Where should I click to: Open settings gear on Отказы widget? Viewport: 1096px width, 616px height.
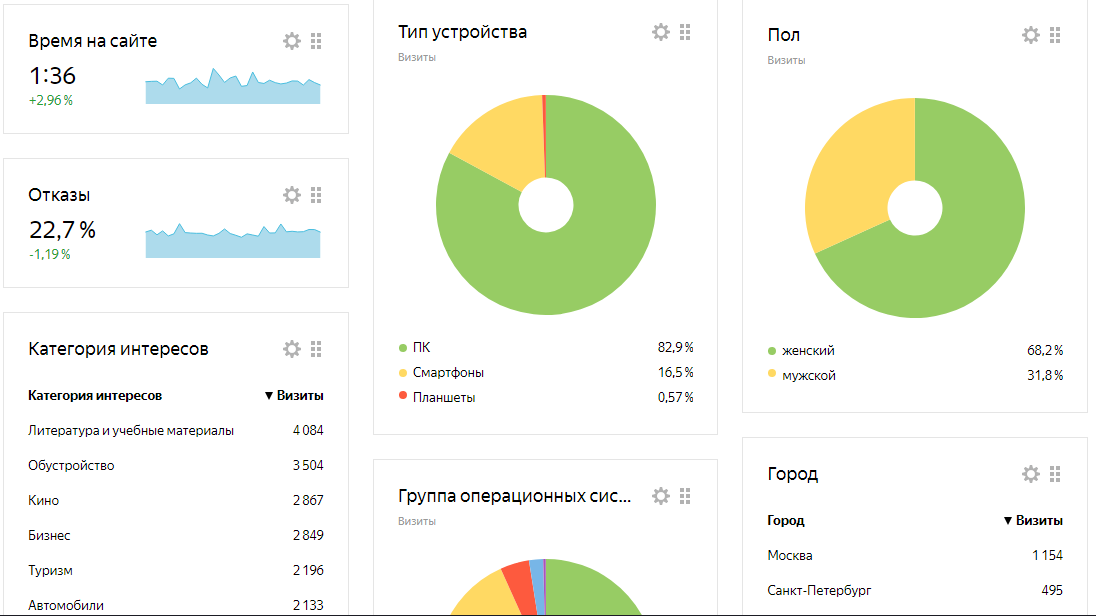(x=291, y=195)
